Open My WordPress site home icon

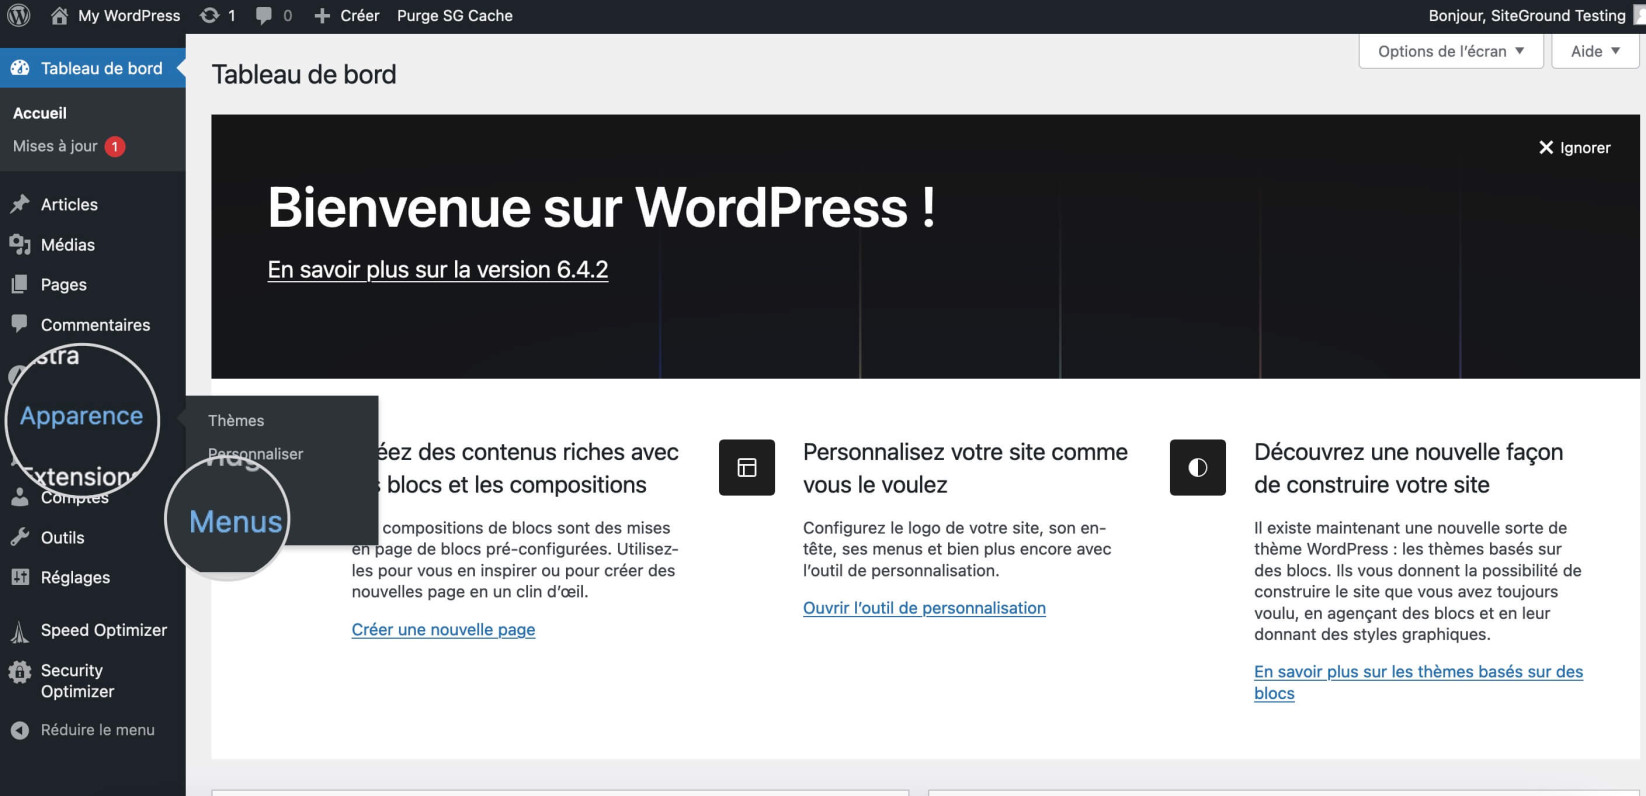[x=60, y=15]
